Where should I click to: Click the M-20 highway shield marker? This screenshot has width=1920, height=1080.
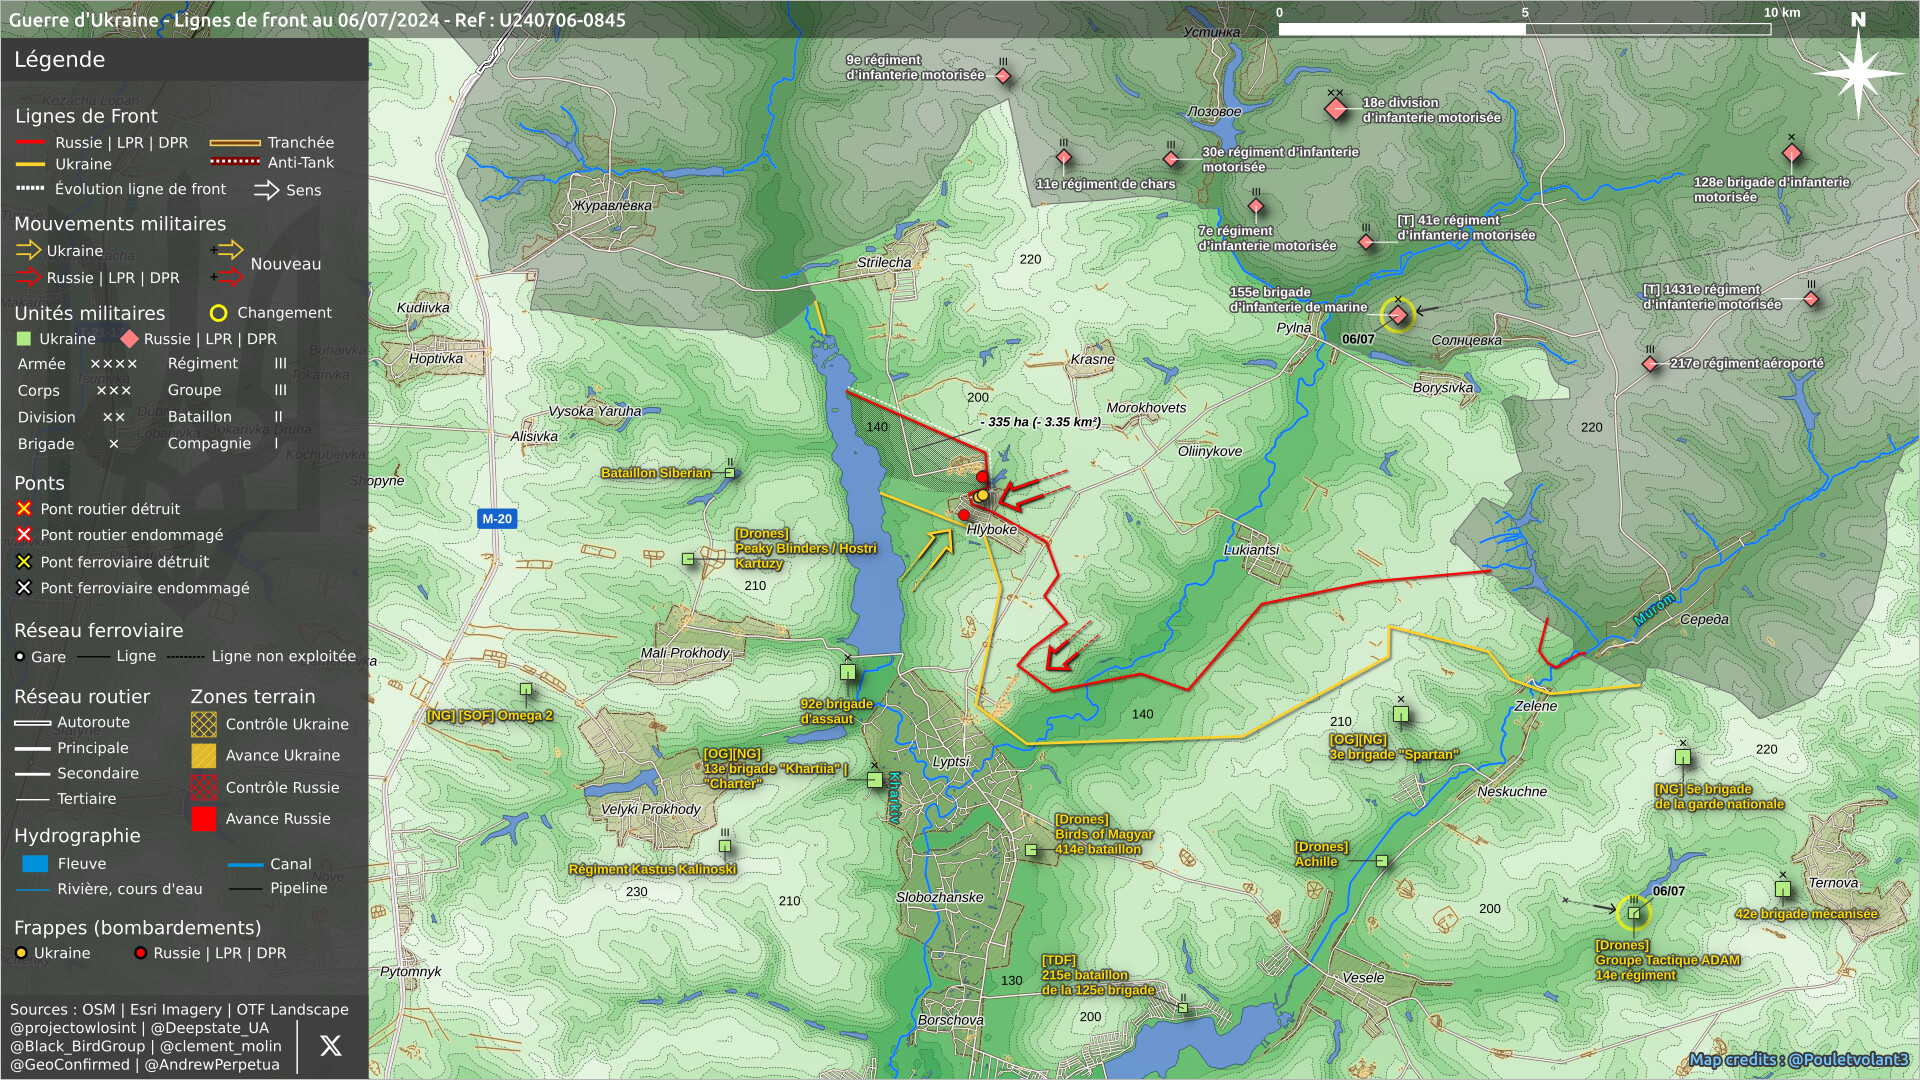click(x=497, y=519)
